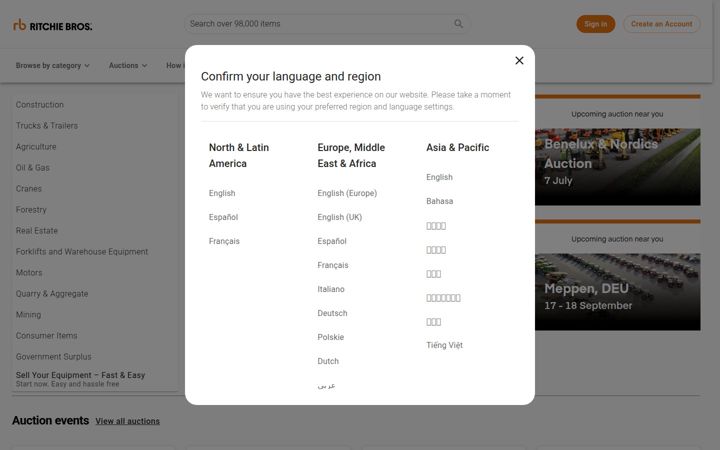The height and width of the screenshot is (450, 720).
Task: Select Español under Europe, Middle East & Africa
Action: (x=332, y=241)
